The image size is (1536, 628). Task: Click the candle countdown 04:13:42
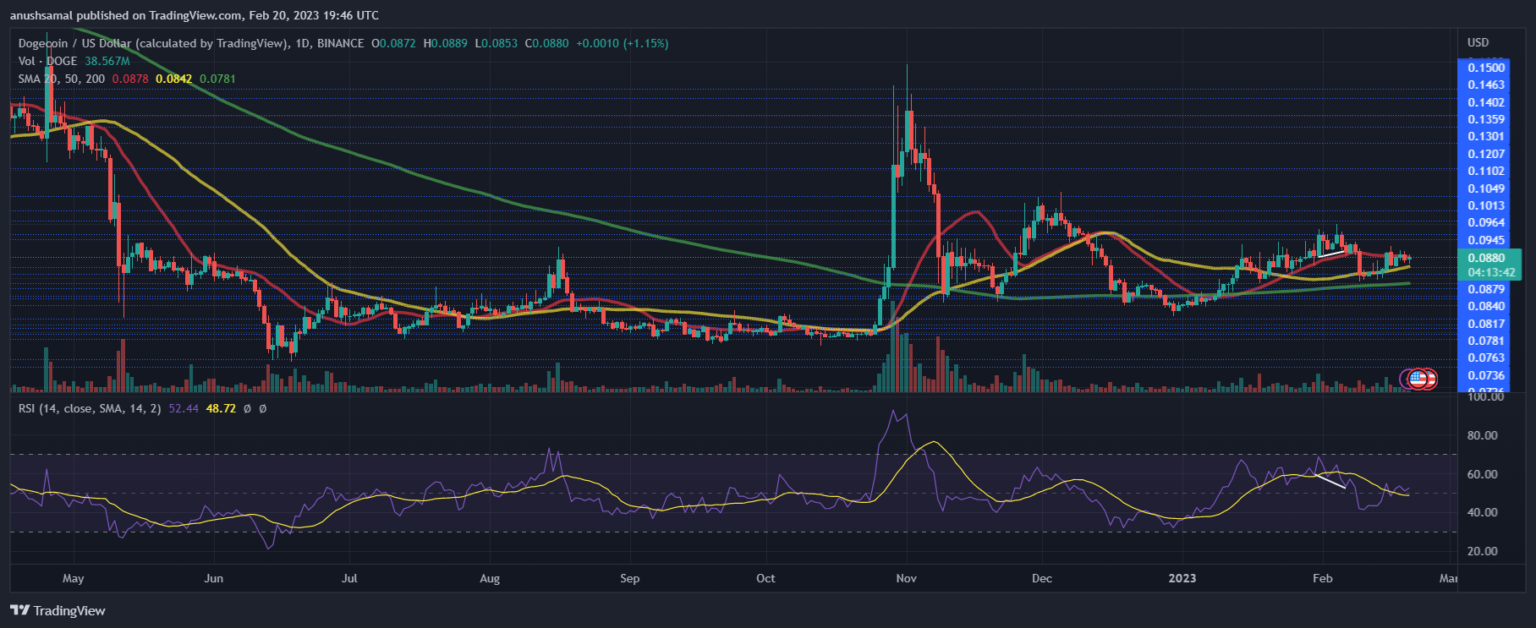click(x=1493, y=271)
